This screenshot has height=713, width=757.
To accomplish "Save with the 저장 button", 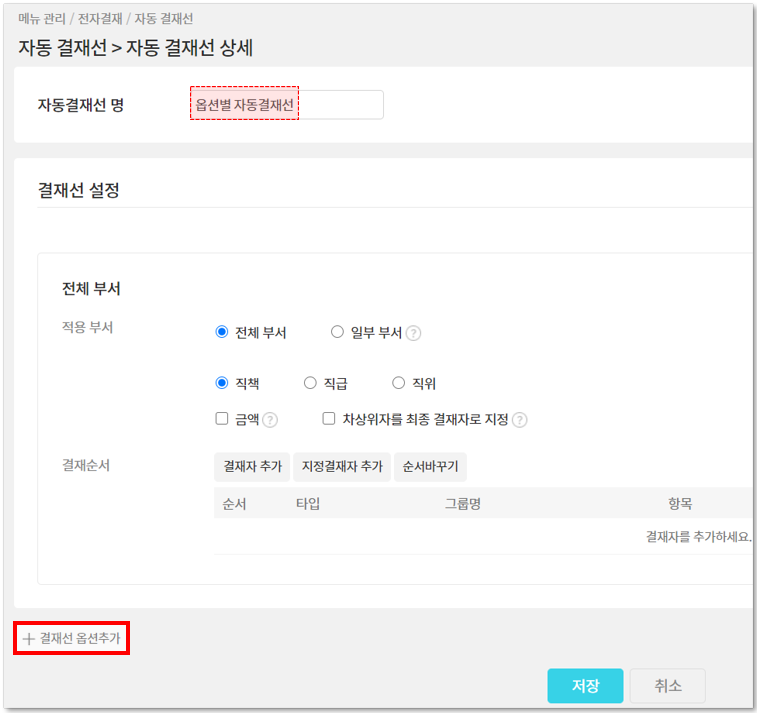I will [x=585, y=686].
